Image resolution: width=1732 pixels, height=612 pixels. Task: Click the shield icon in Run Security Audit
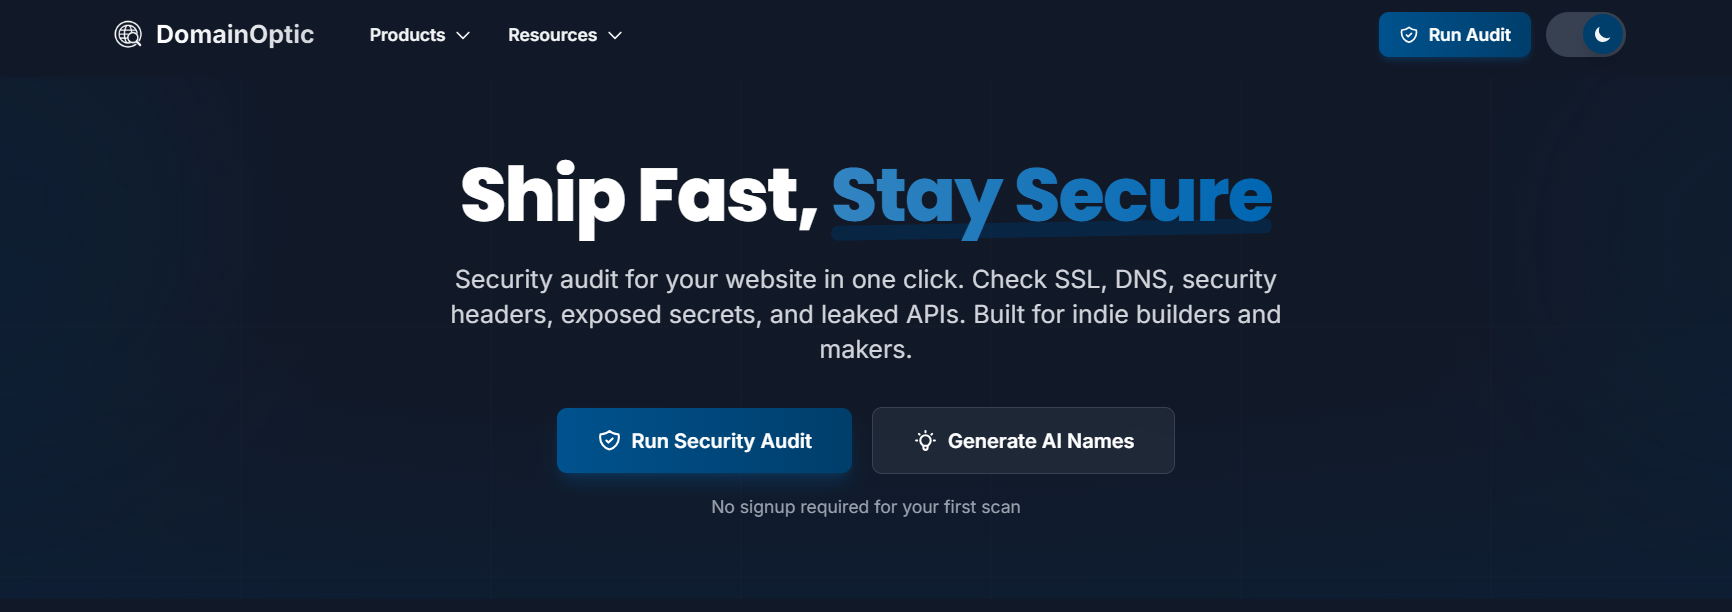608,440
